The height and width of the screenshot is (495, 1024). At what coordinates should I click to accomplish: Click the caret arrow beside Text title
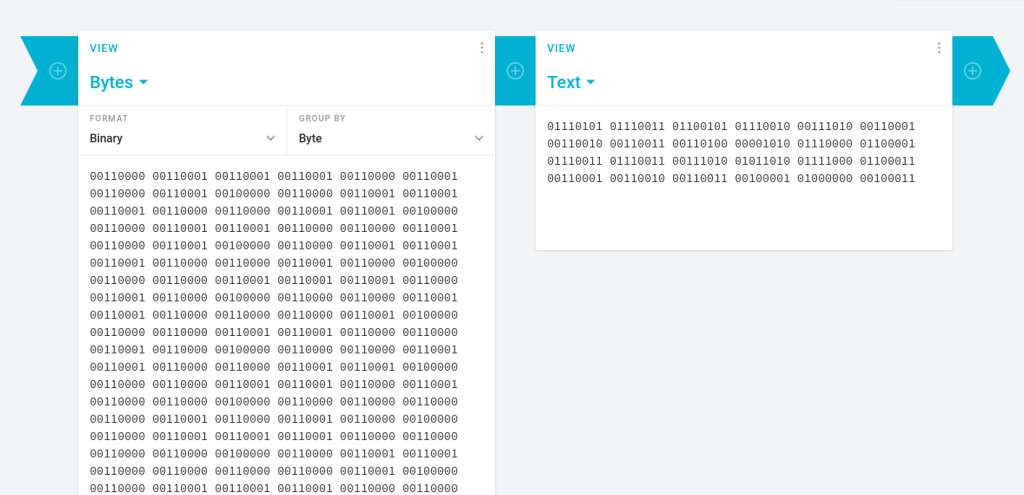pos(590,82)
